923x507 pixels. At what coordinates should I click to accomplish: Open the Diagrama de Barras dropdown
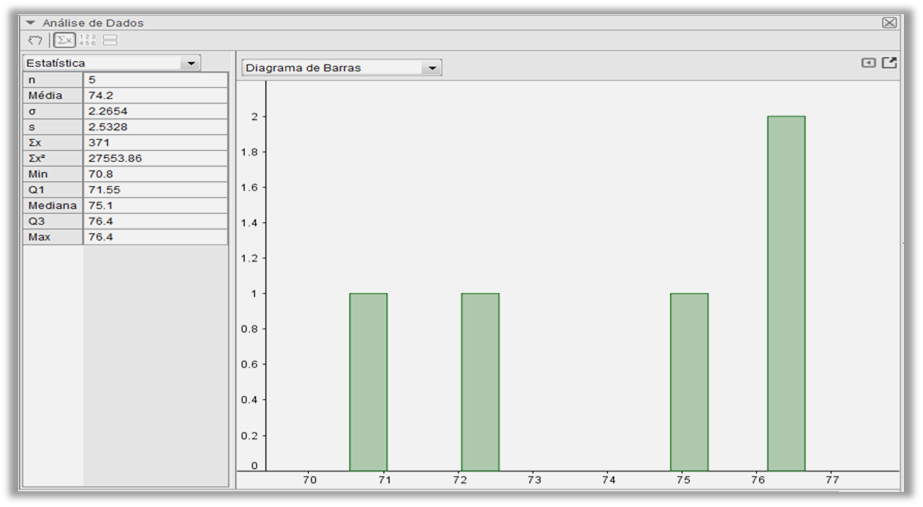[431, 68]
